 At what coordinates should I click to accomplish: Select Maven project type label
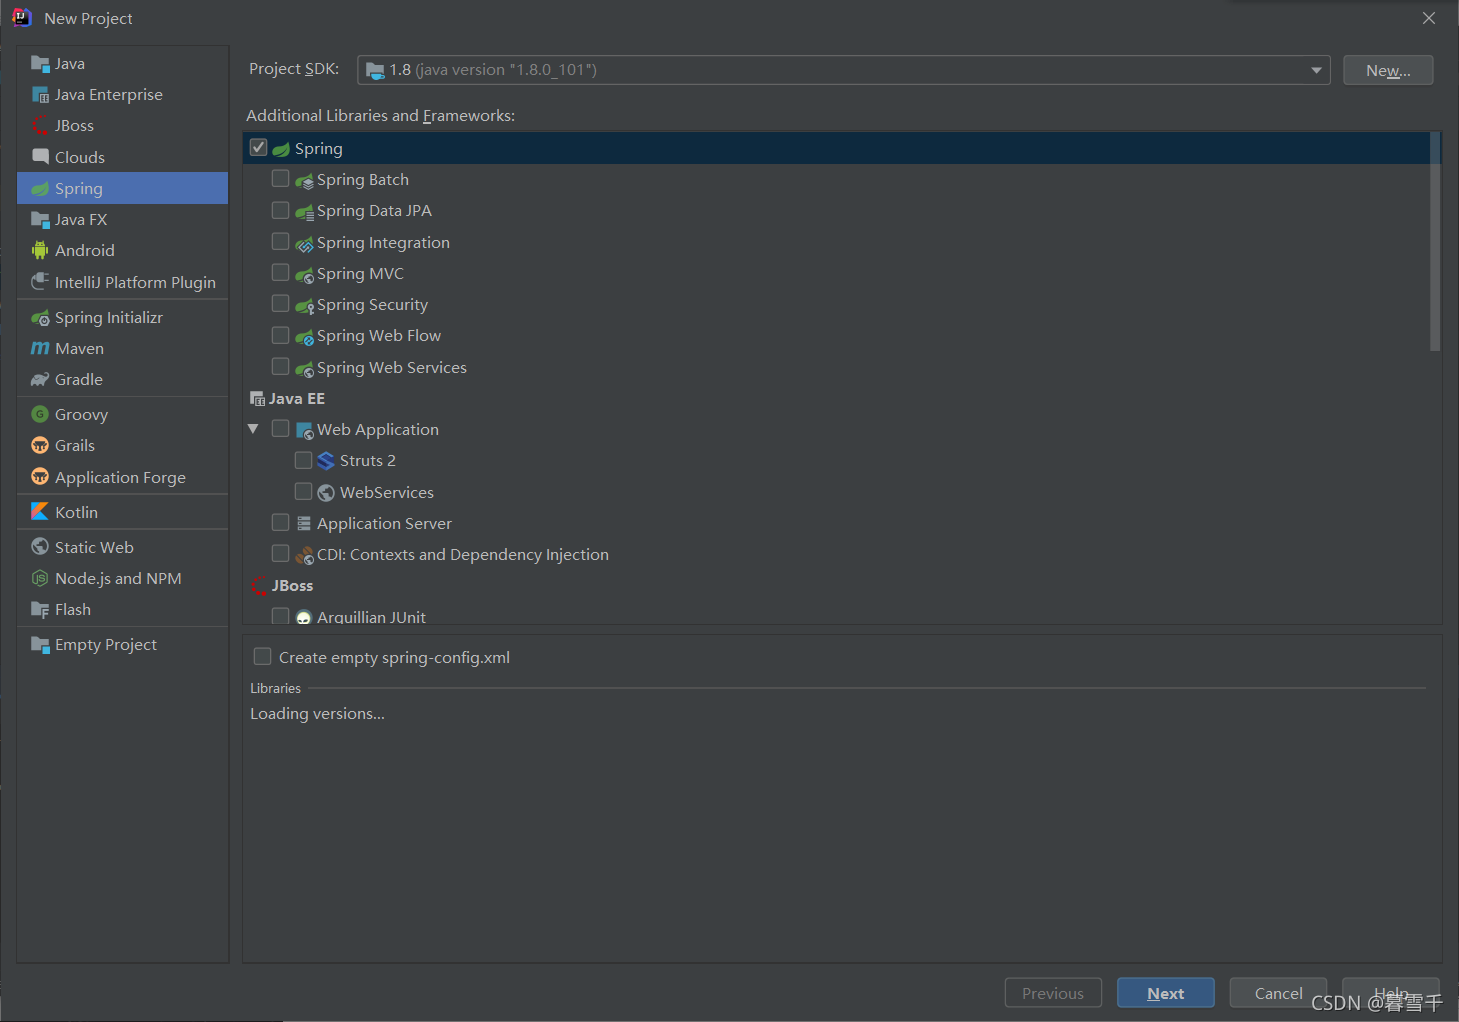80,348
